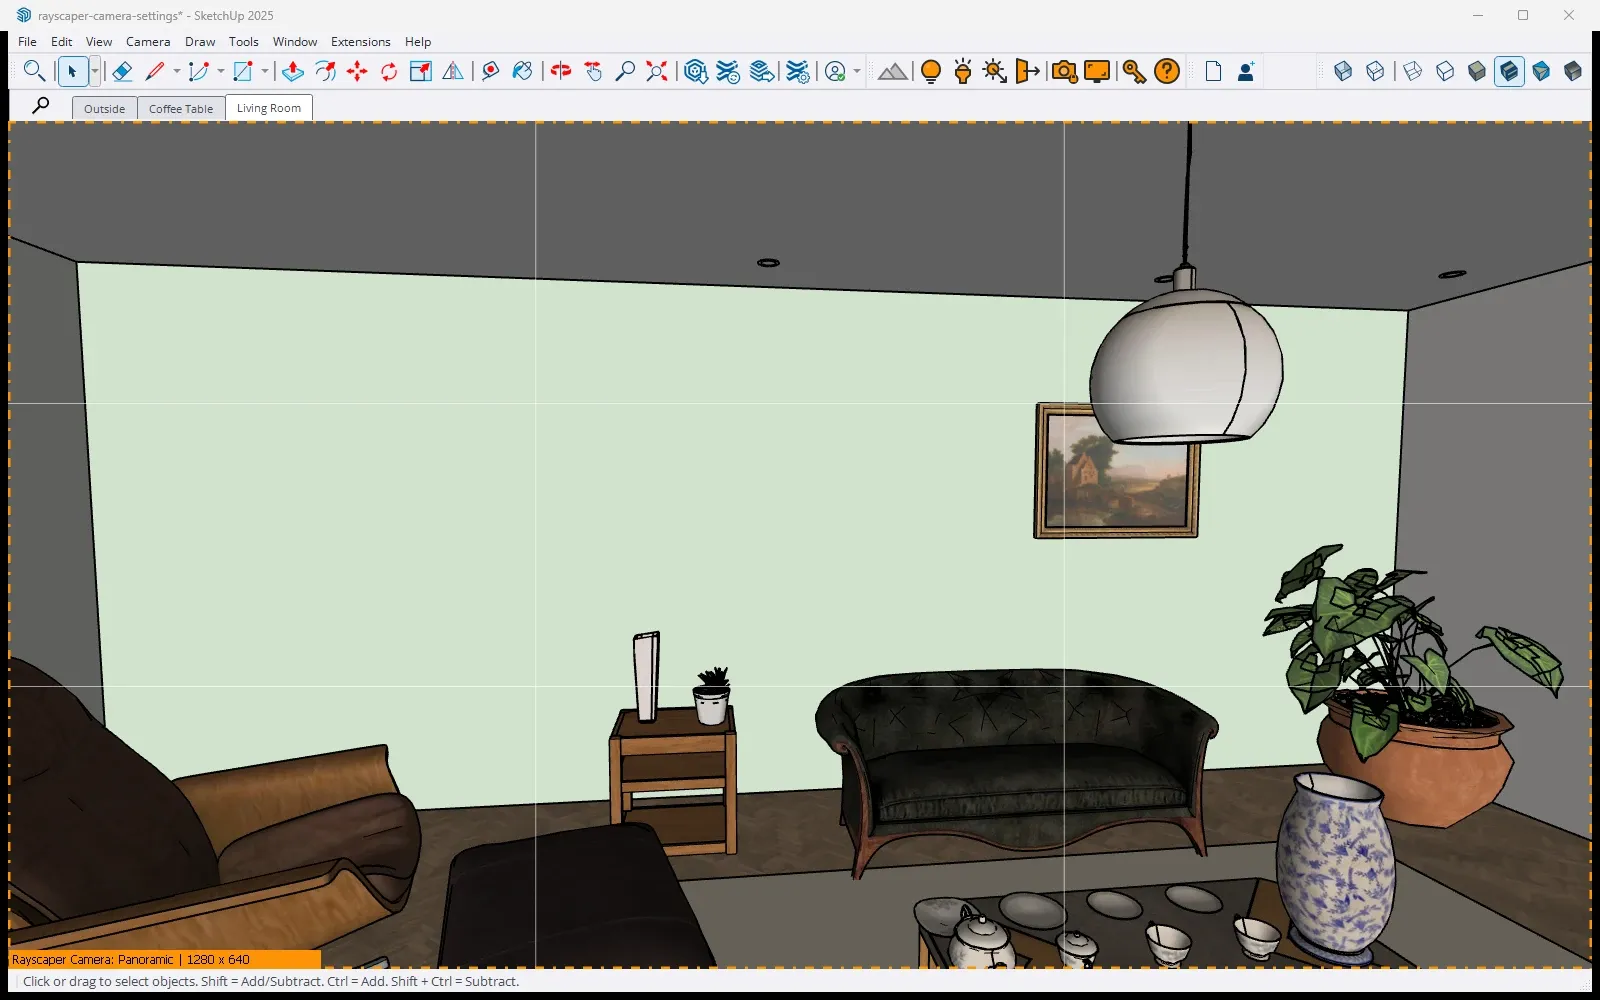Click the Send to LayOut icon
The height and width of the screenshot is (1000, 1600).
coord(762,71)
